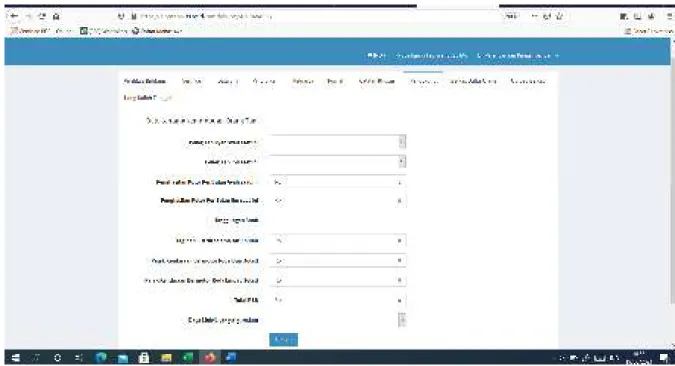Open the last dropdown above the blue button
This screenshot has width=675, height=366.
click(x=338, y=319)
